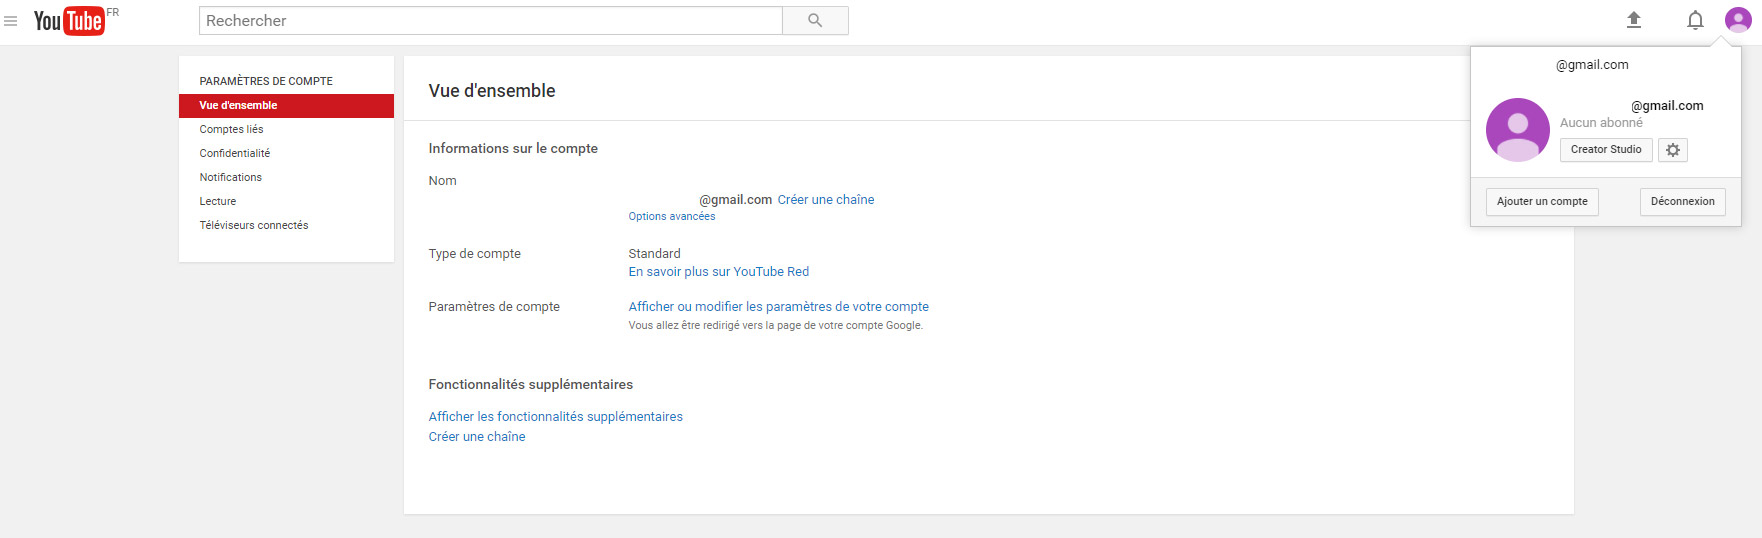Open the hamburger guide menu
The height and width of the screenshot is (538, 1762).
click(11, 21)
